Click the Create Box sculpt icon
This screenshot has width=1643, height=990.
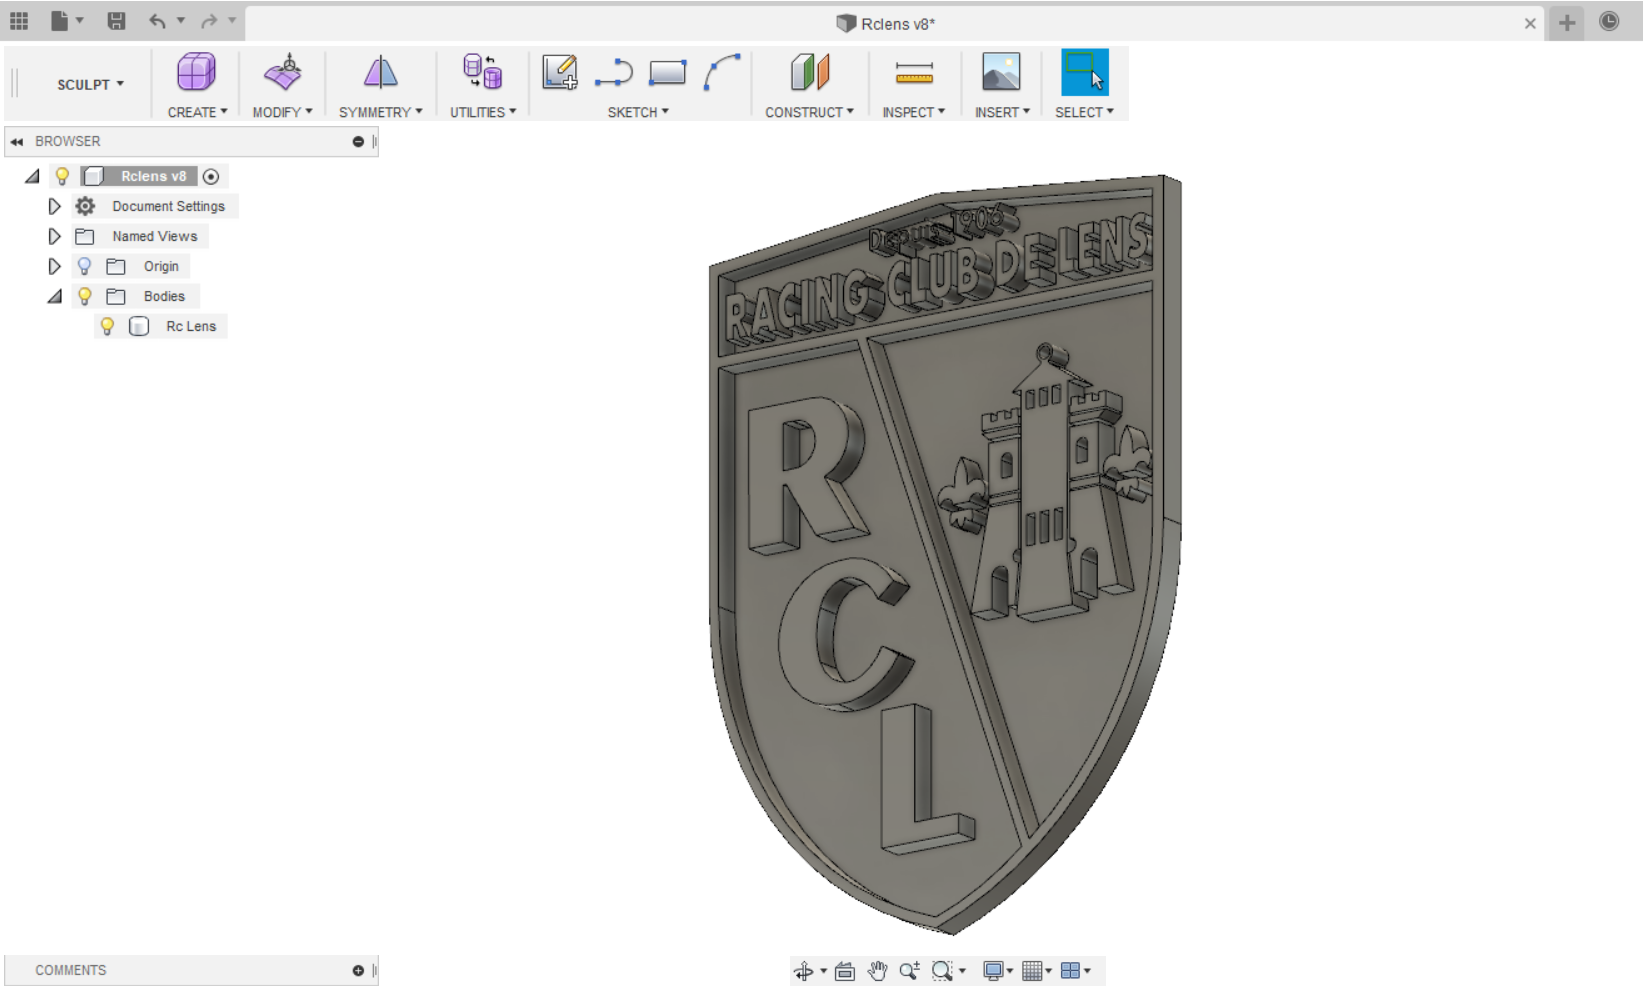196,73
